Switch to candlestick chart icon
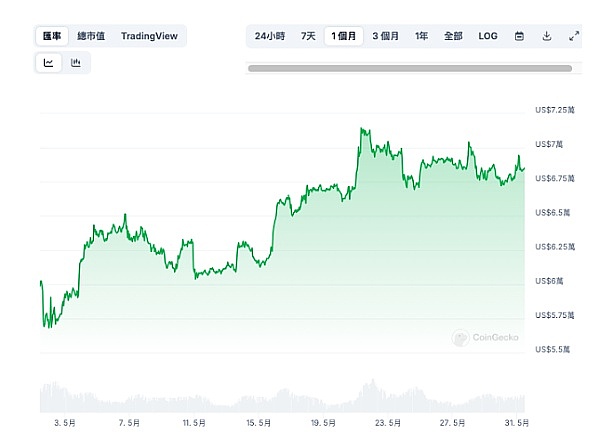600x438 pixels. click(x=76, y=63)
